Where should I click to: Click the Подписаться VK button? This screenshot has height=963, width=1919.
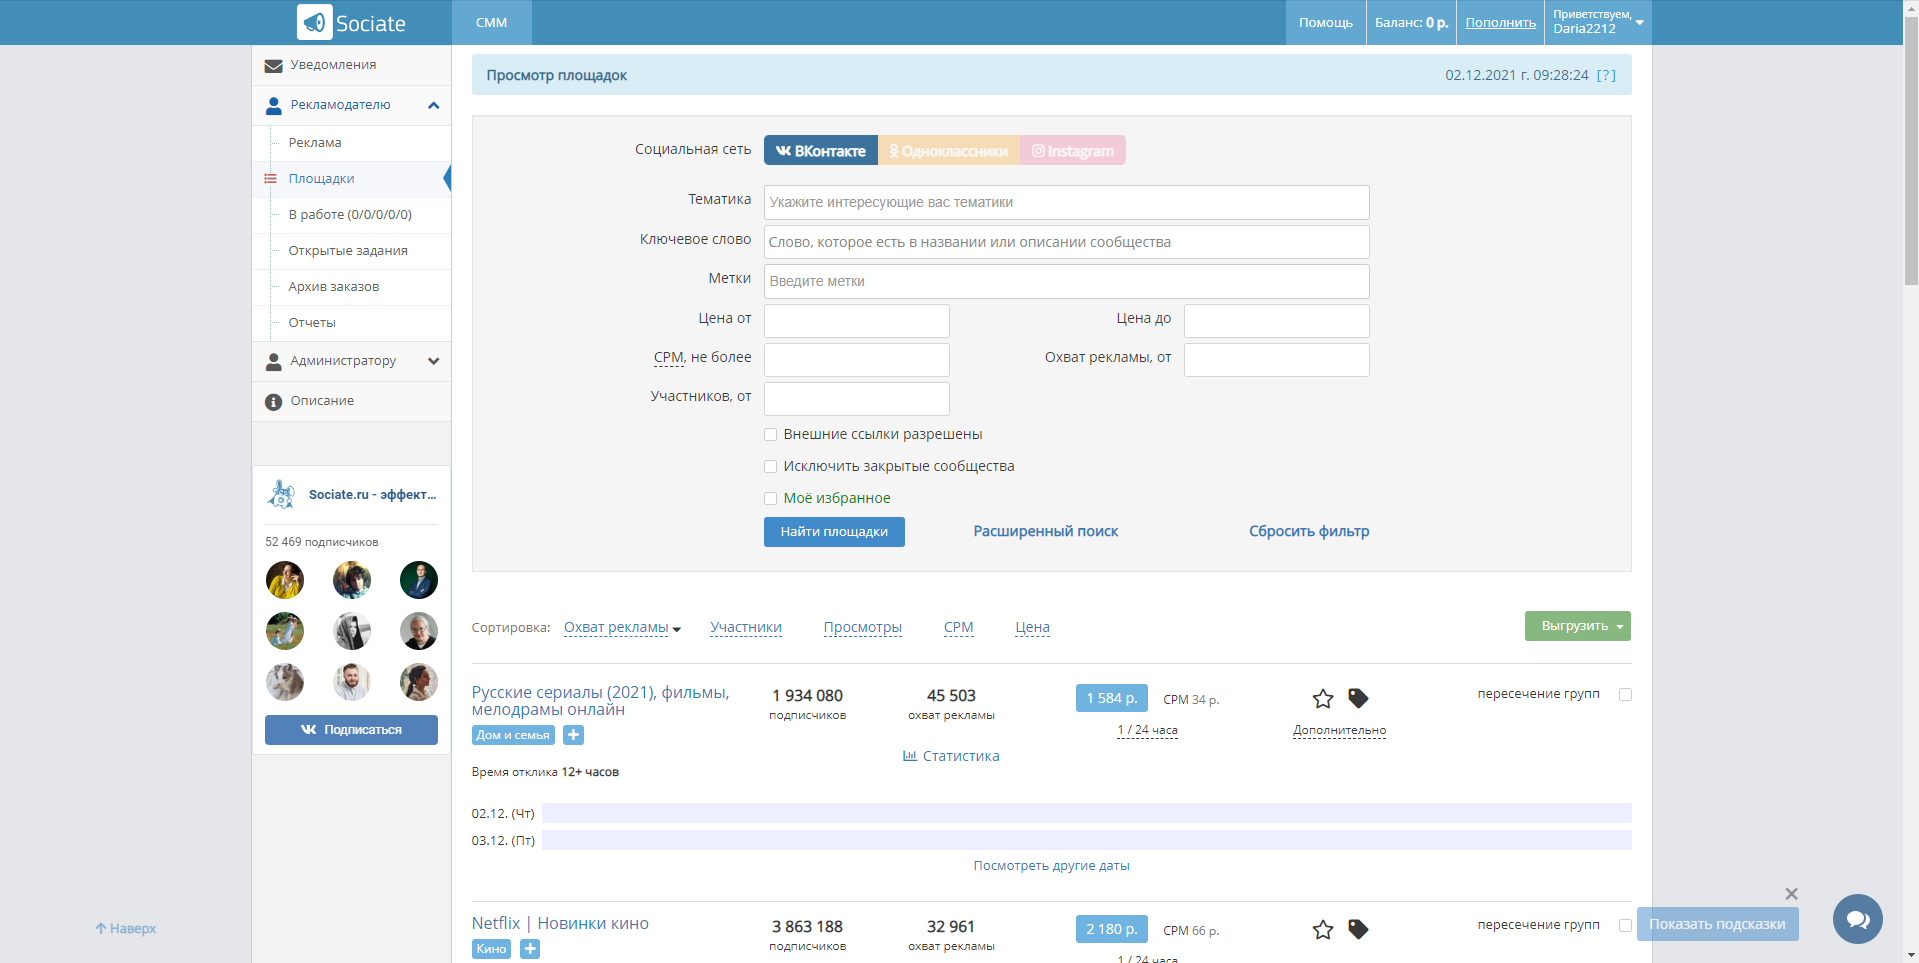click(x=351, y=730)
